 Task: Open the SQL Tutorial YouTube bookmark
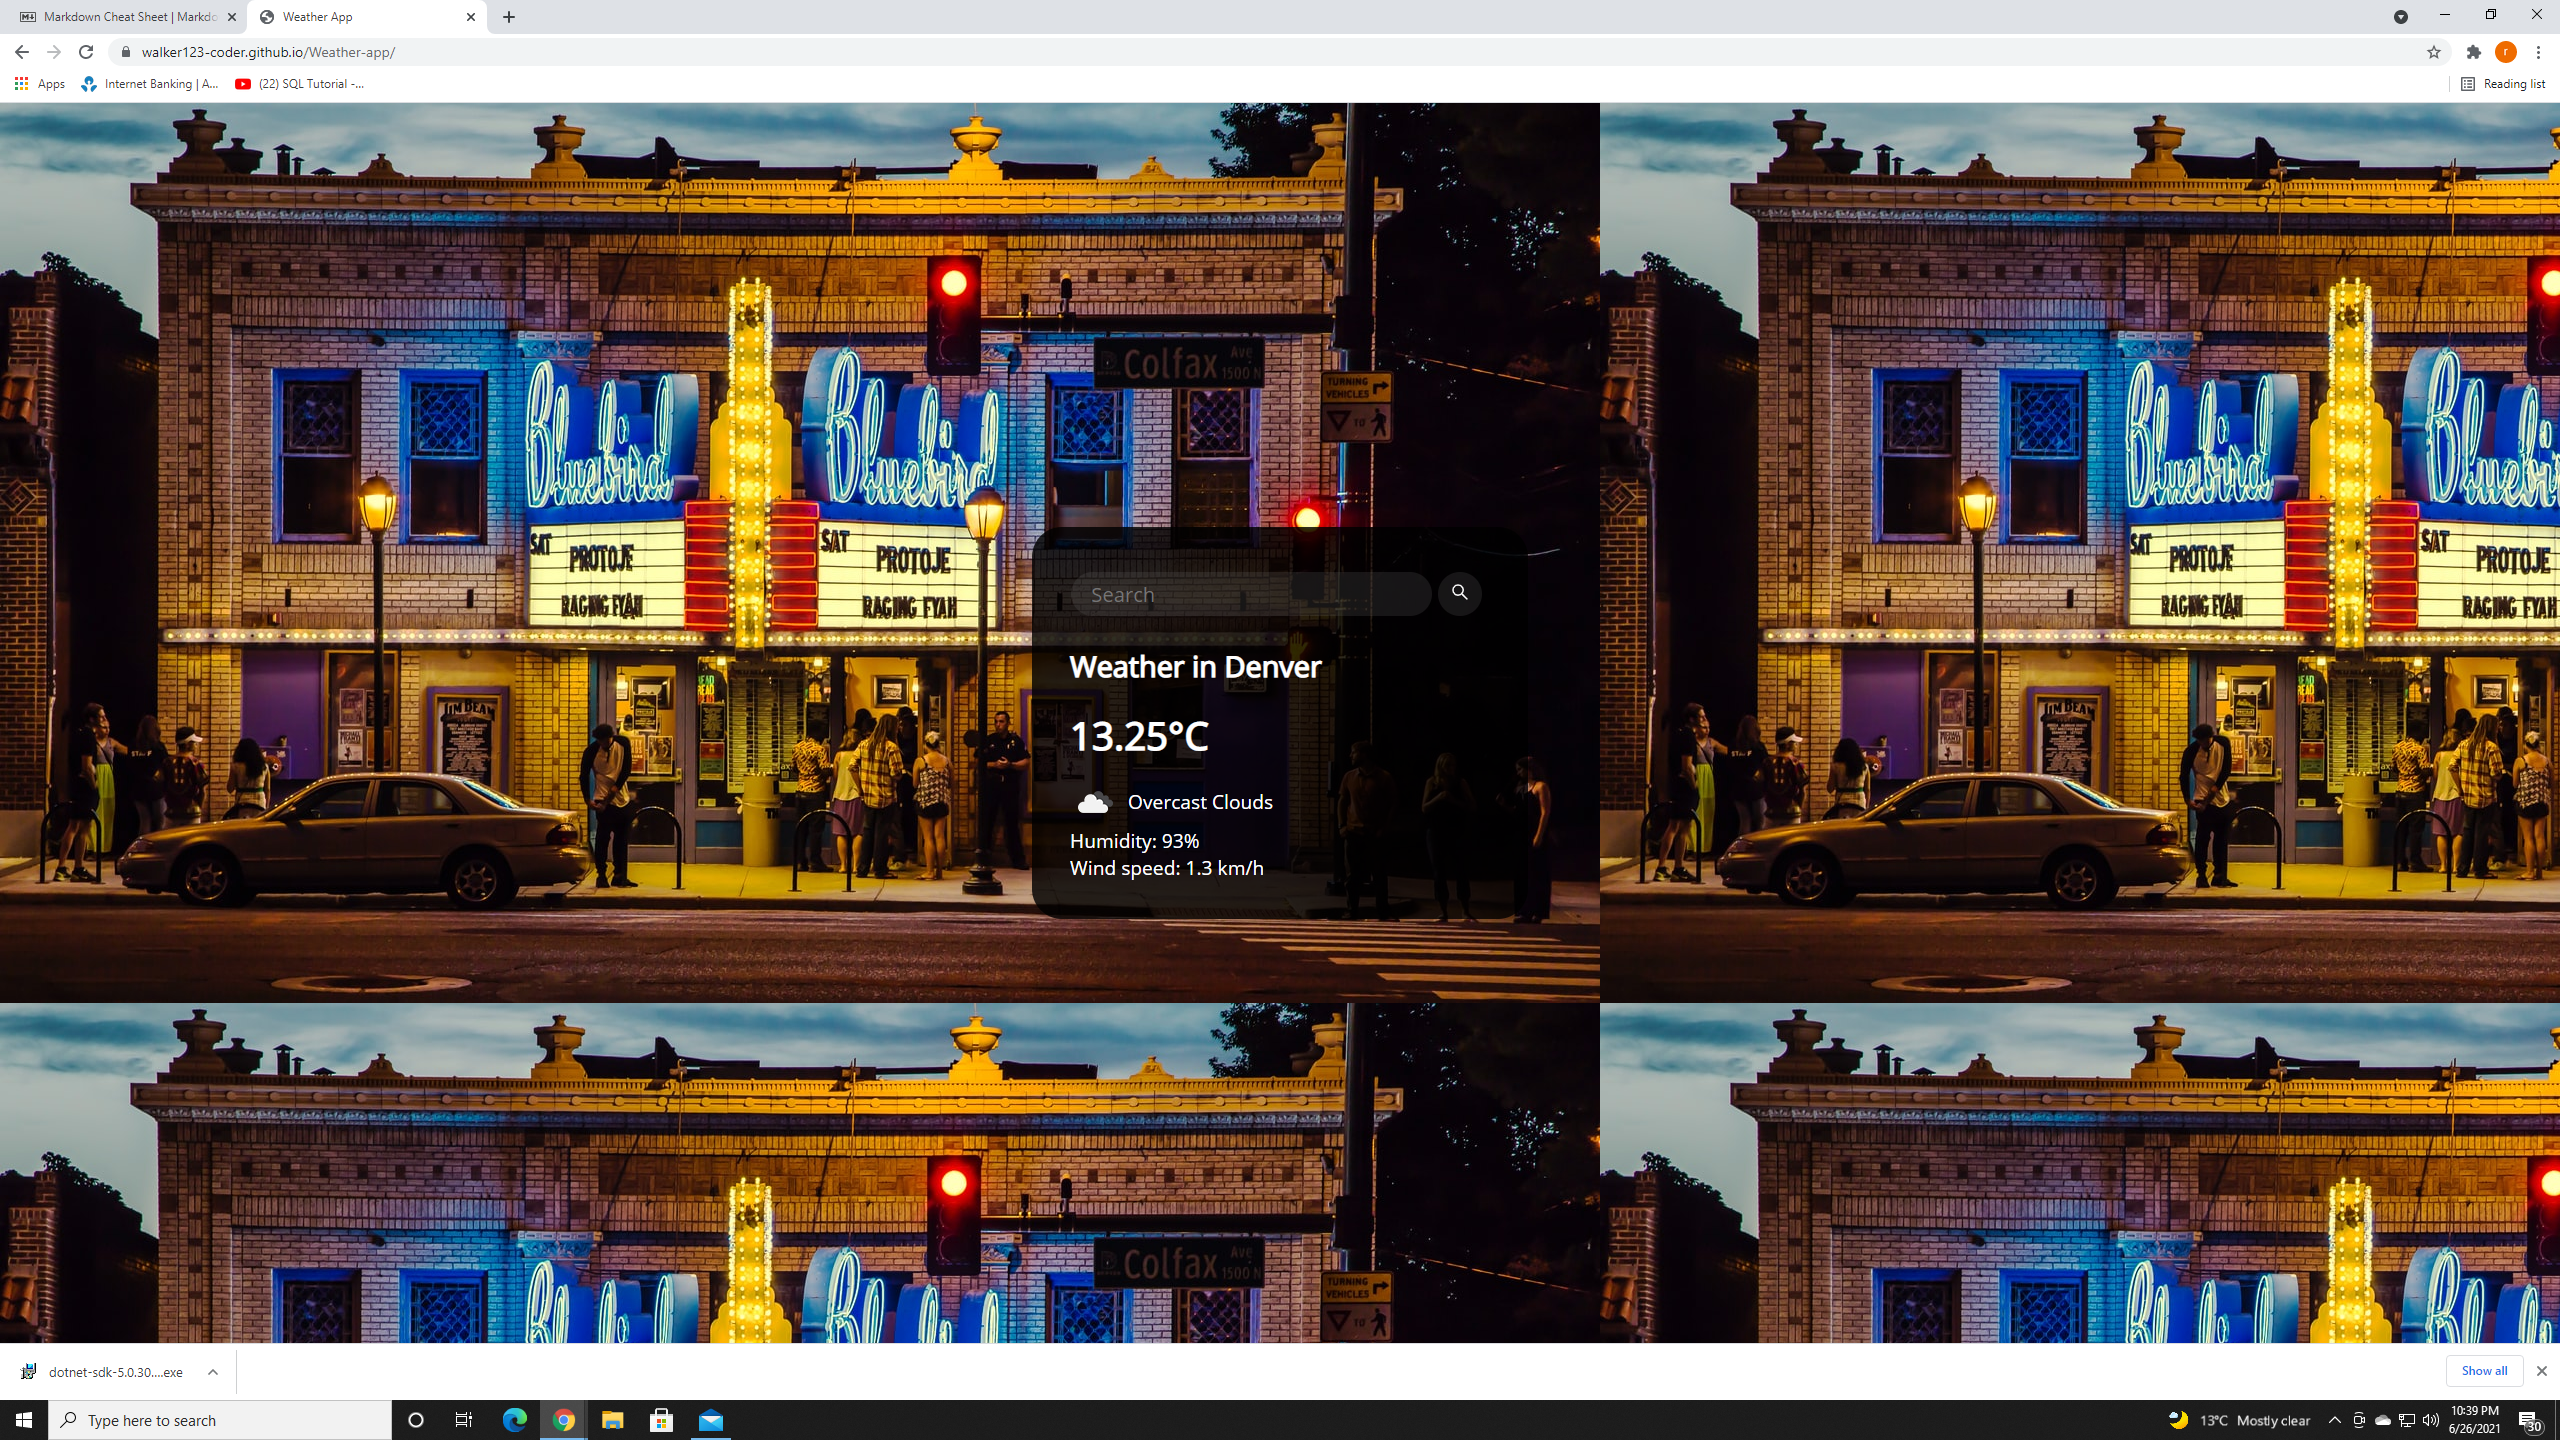(x=300, y=84)
